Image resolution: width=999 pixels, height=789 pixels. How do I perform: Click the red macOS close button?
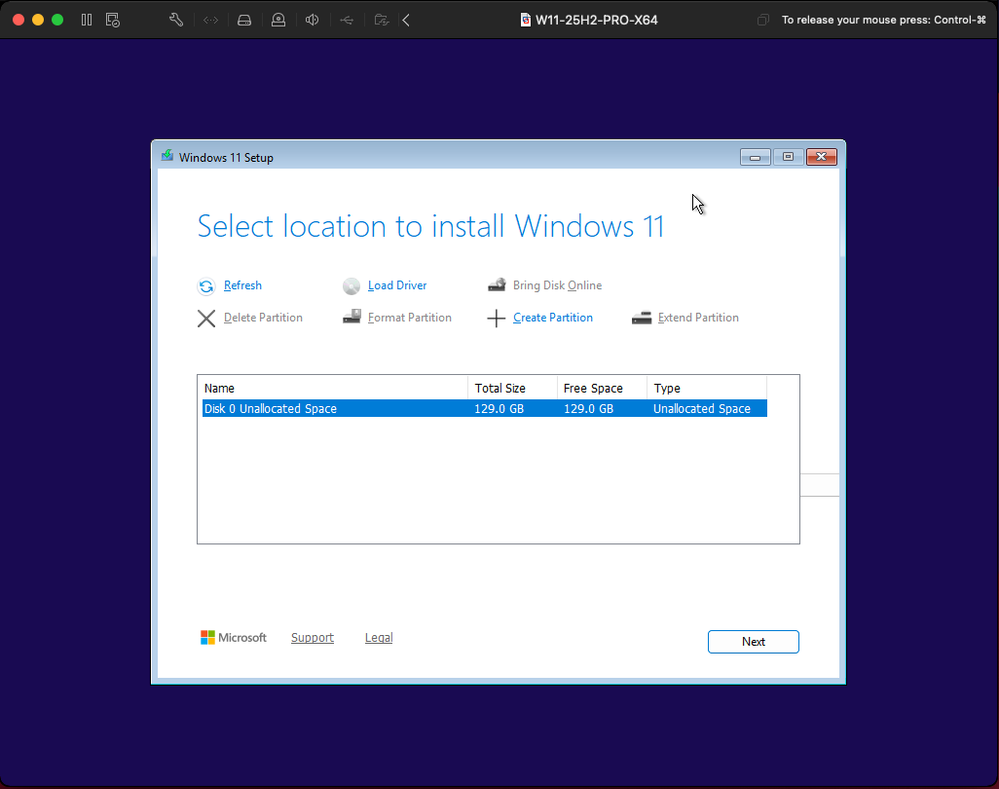pos(18,20)
